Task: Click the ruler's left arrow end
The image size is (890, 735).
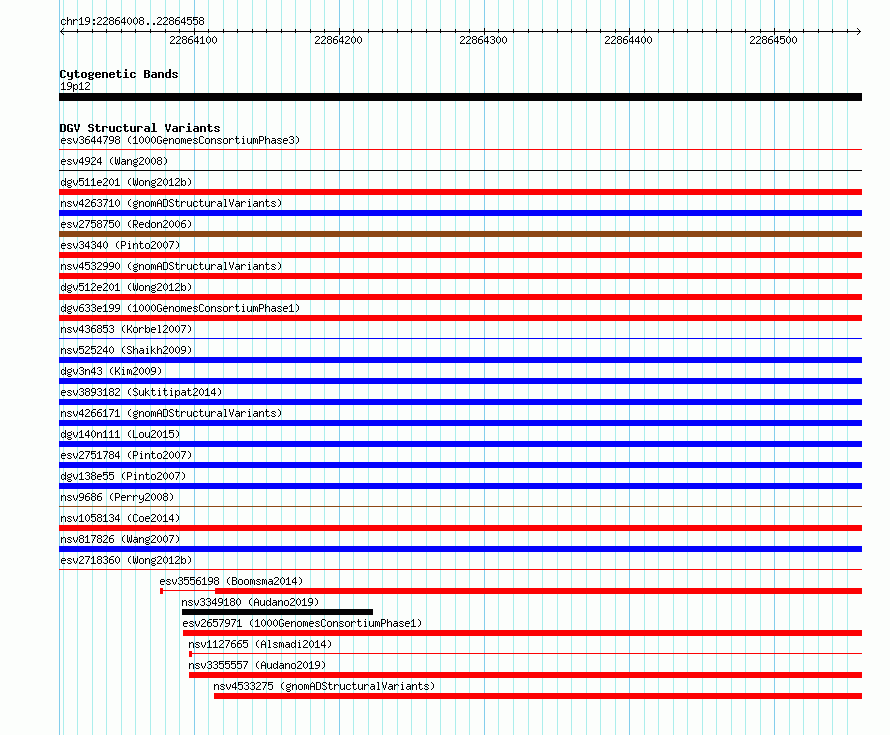Action: (x=62, y=32)
